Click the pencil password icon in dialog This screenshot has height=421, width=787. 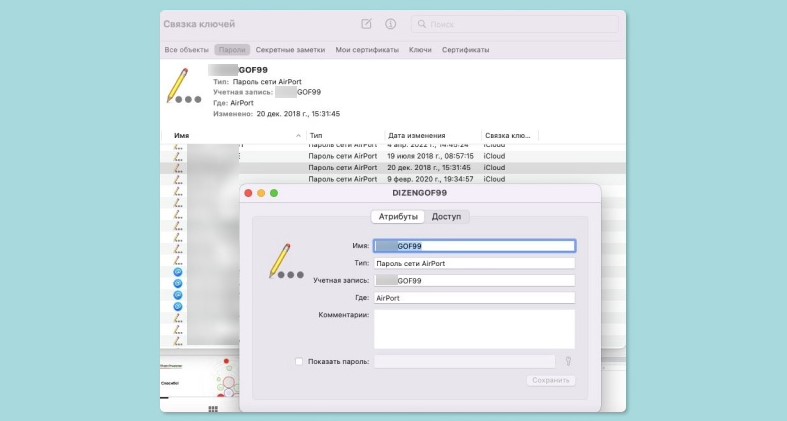286,261
